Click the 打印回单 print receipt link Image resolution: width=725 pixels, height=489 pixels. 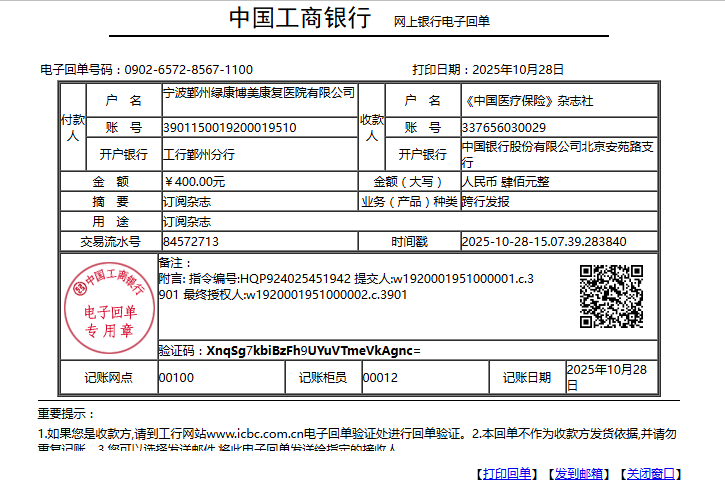point(505,473)
